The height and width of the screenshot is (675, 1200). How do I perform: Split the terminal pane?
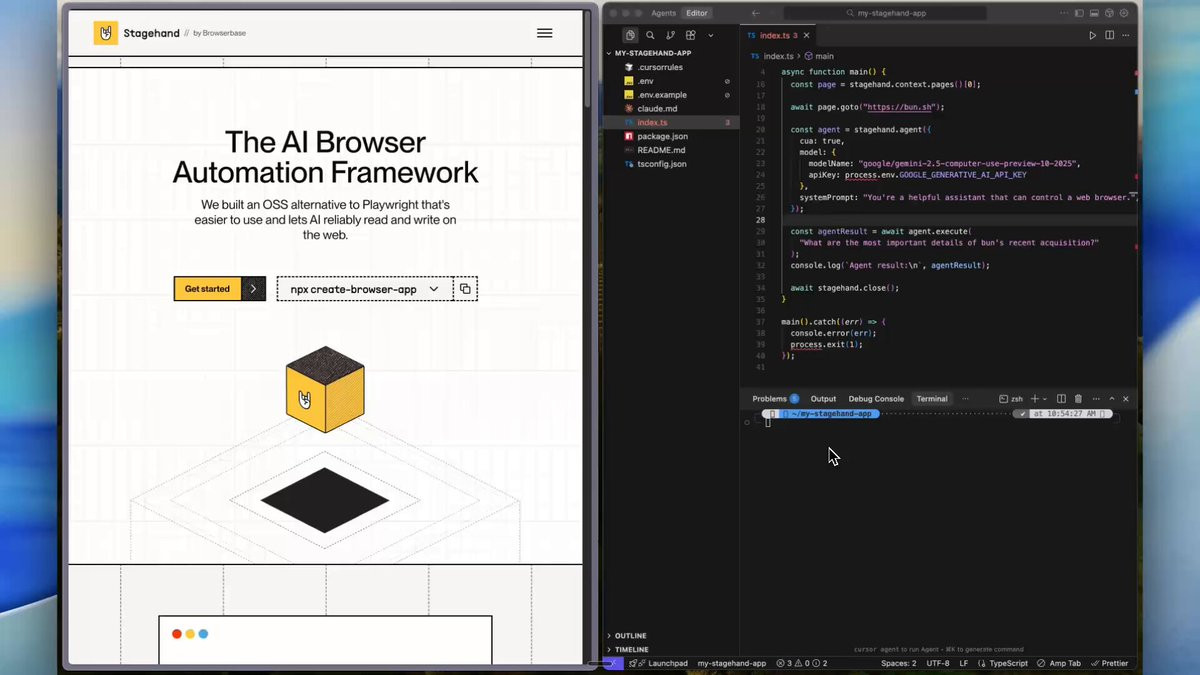(x=1062, y=399)
